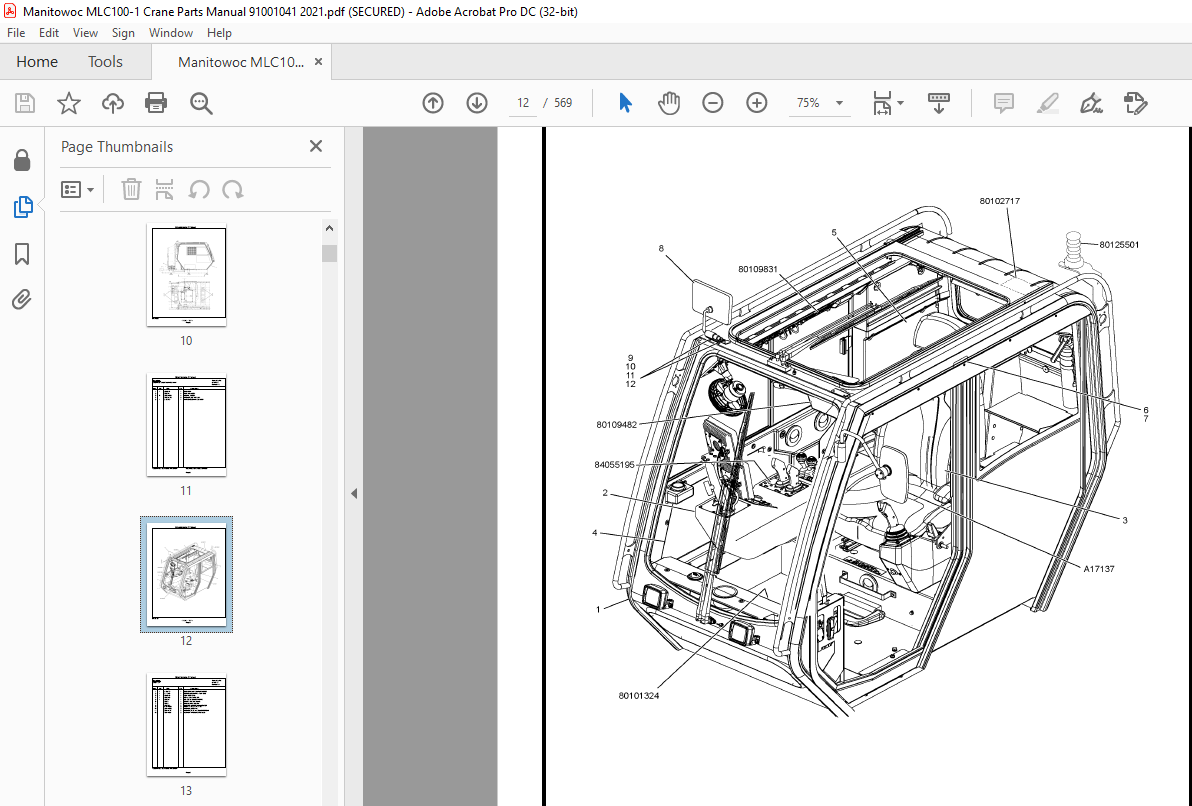Select page 13 thumbnail
This screenshot has height=806, width=1192.
pos(186,724)
